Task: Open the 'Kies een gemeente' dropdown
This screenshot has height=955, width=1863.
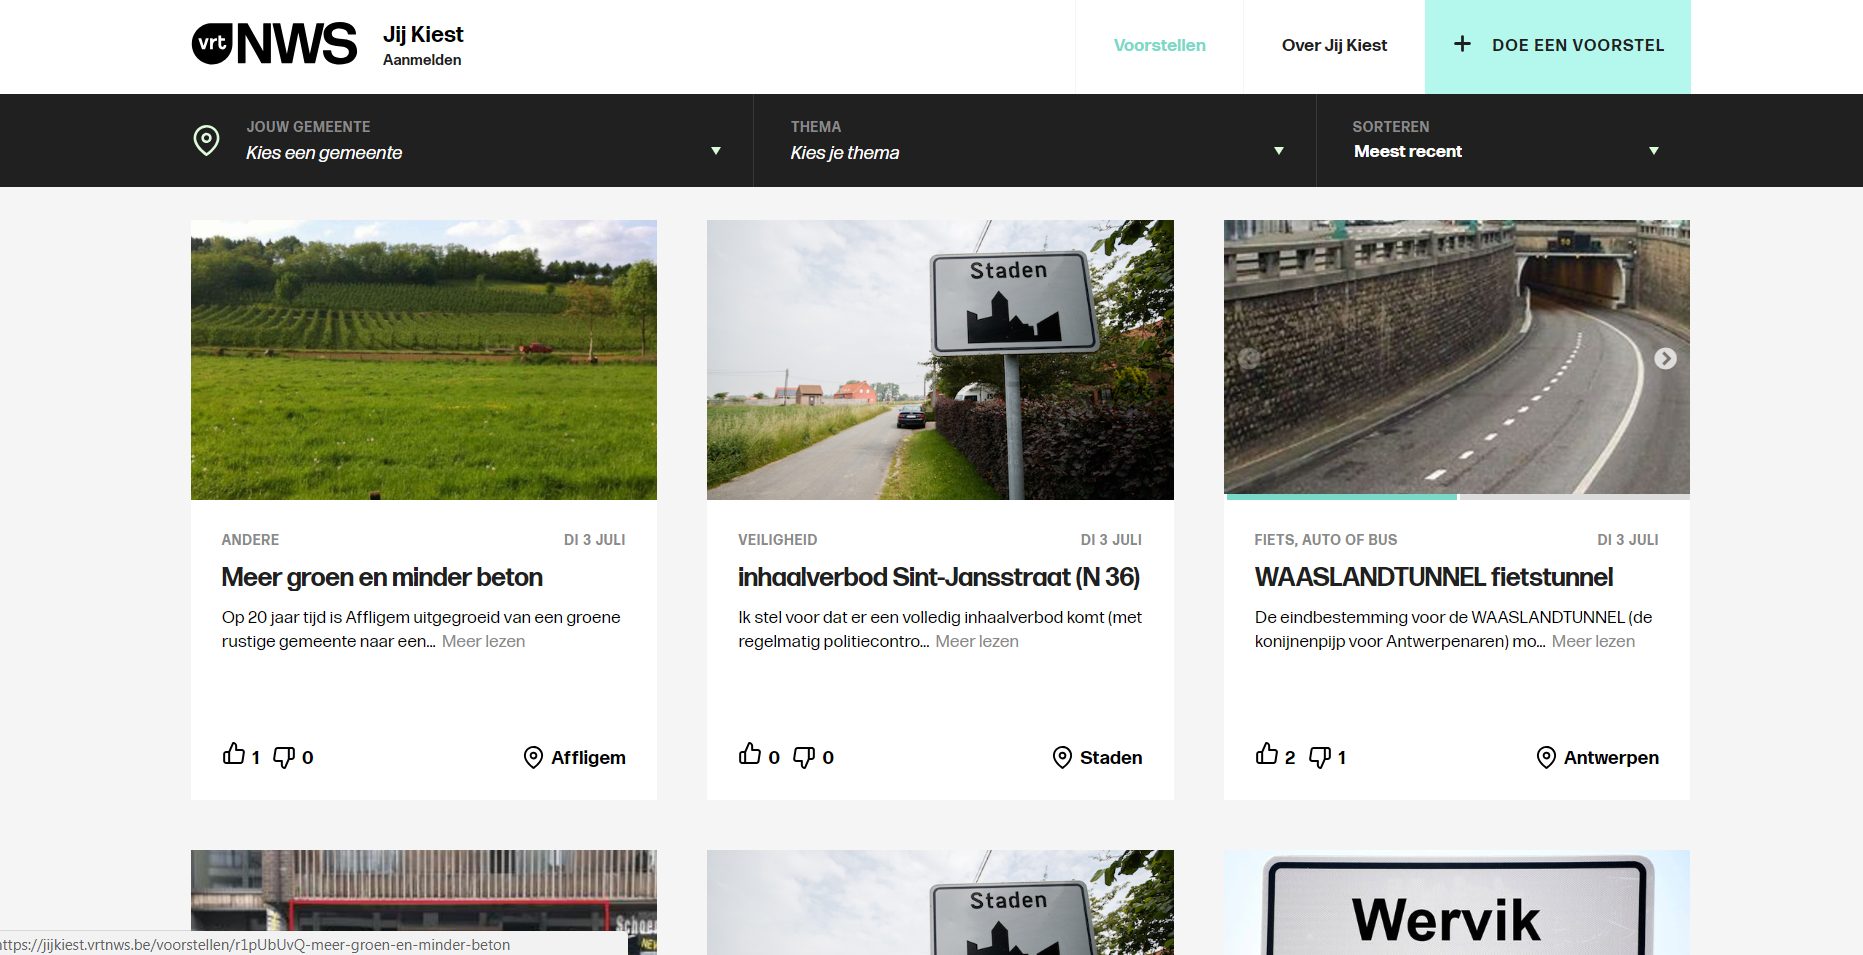Action: 480,141
